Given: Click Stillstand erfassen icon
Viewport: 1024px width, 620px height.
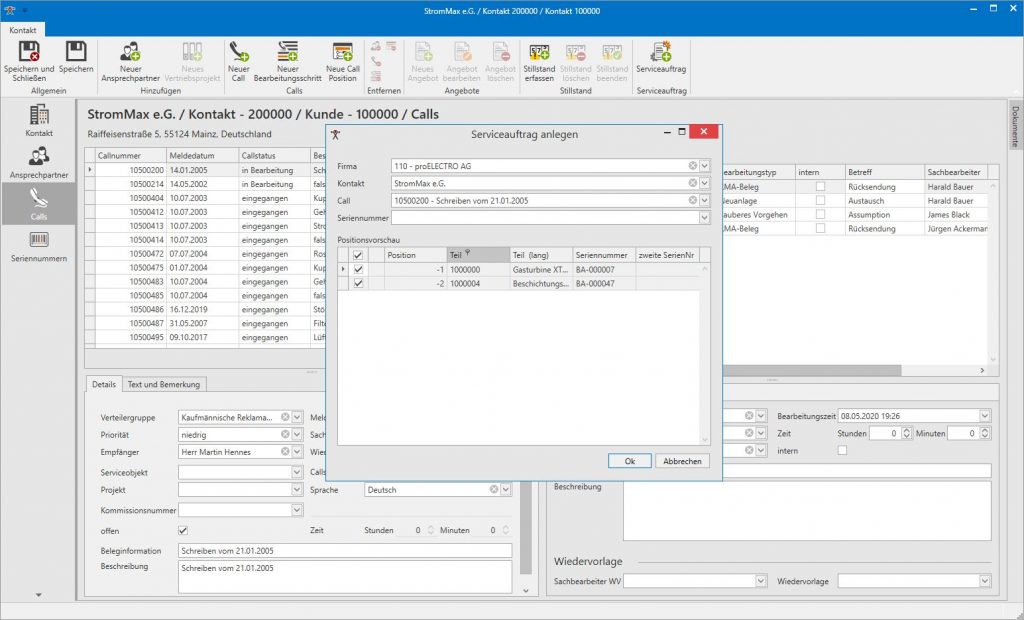Looking at the screenshot, I should (539, 52).
